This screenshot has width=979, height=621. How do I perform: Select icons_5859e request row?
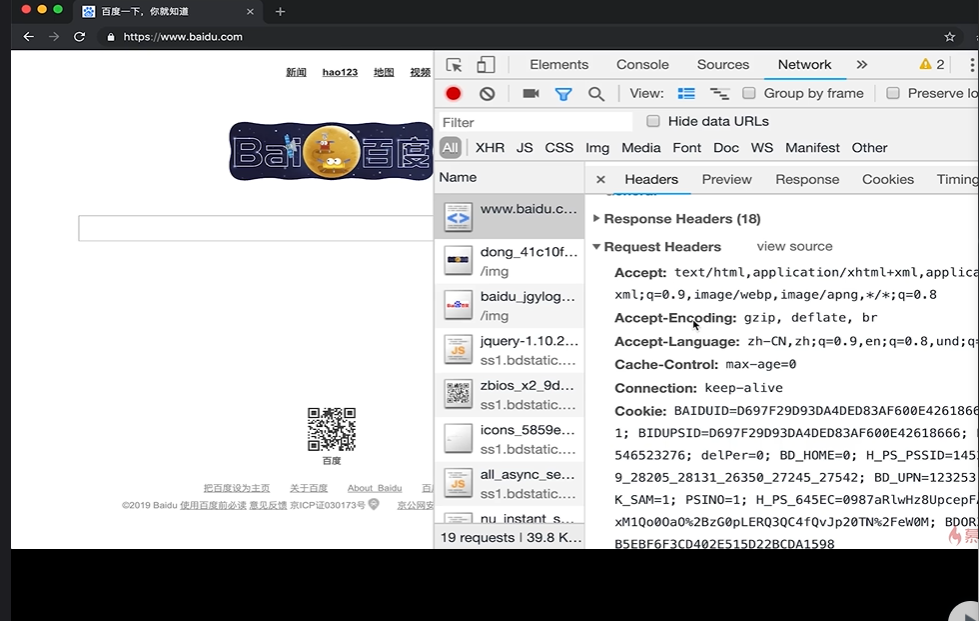tap(509, 439)
